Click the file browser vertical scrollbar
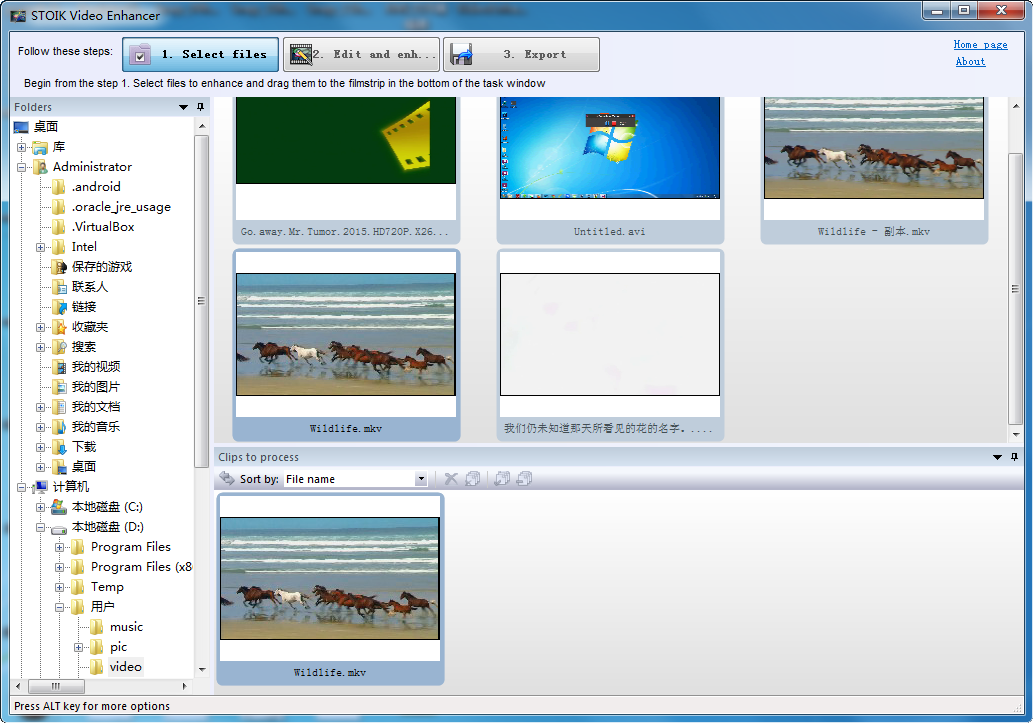The width and height of the screenshot is (1034, 724). tap(1016, 290)
